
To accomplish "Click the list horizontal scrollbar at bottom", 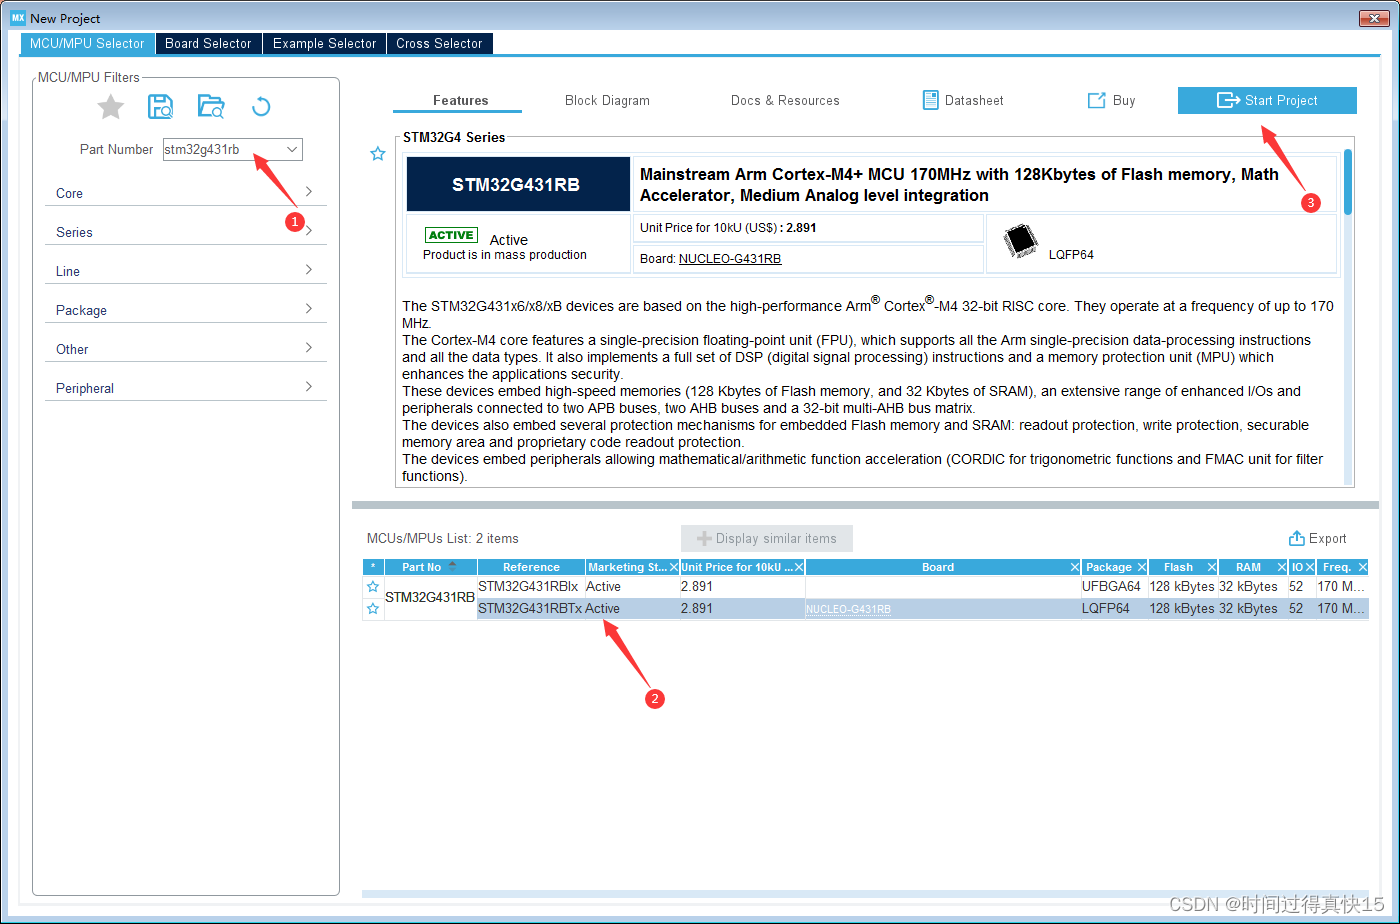I will (865, 893).
